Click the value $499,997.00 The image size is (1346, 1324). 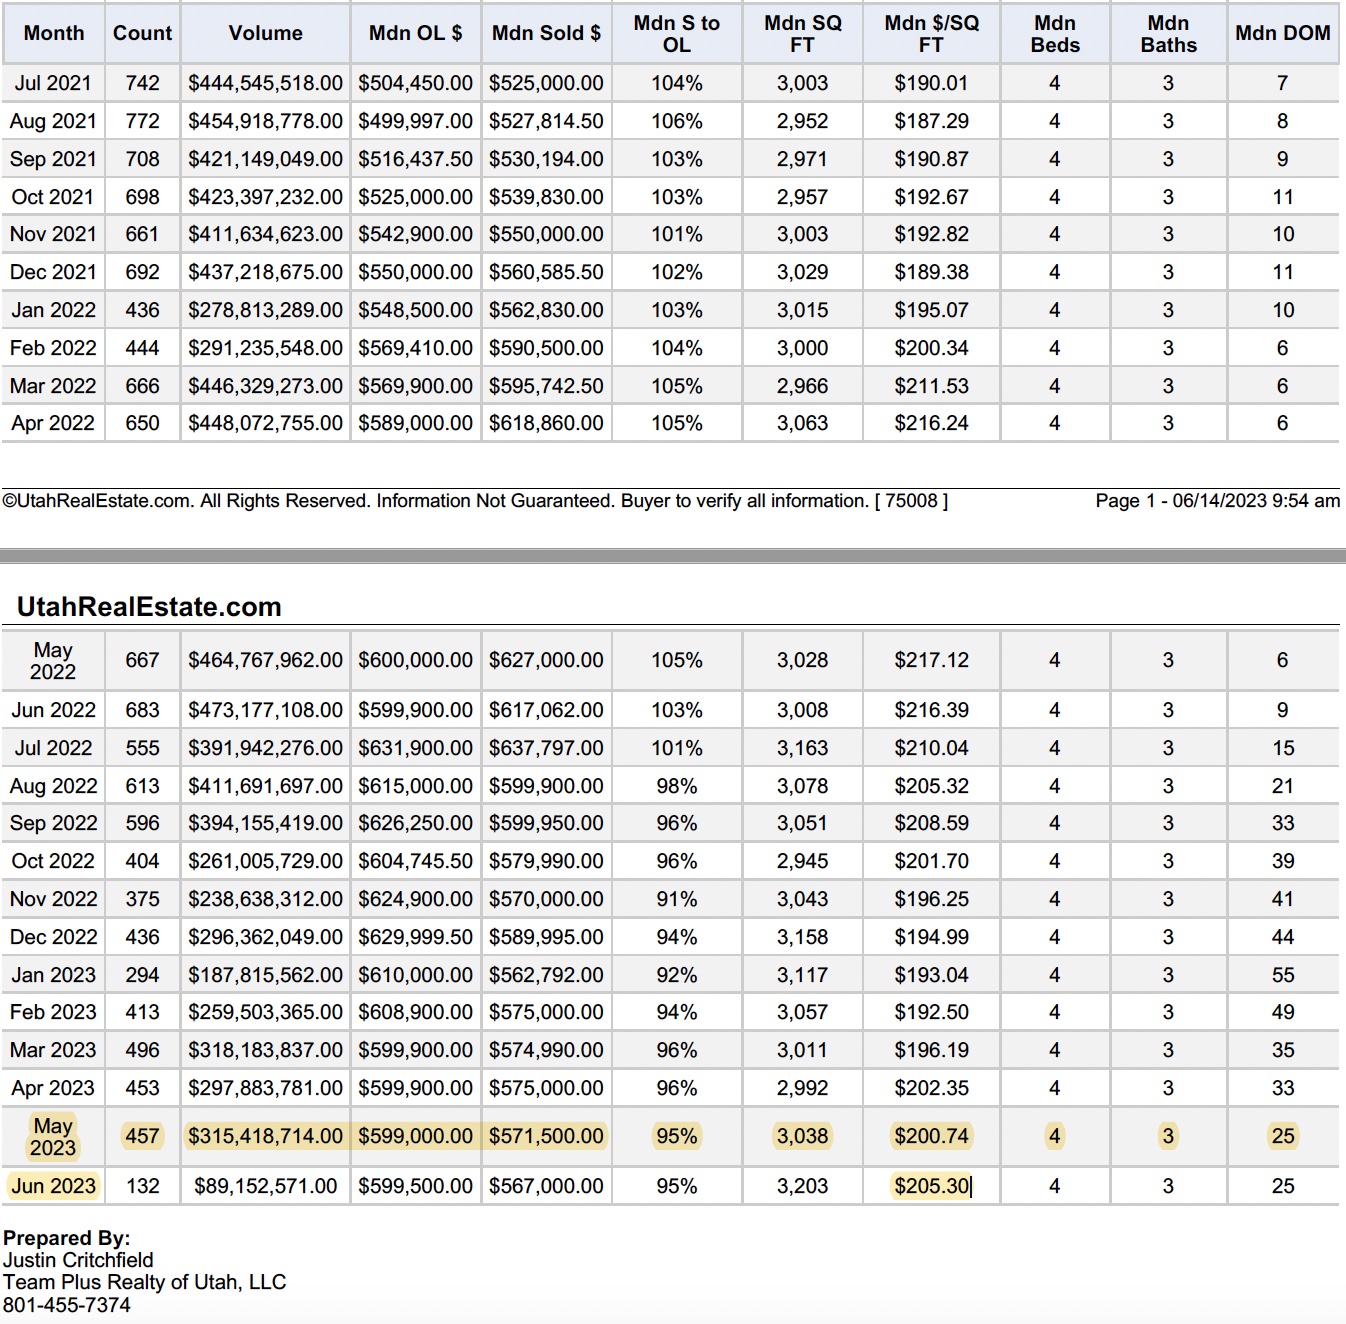[415, 121]
